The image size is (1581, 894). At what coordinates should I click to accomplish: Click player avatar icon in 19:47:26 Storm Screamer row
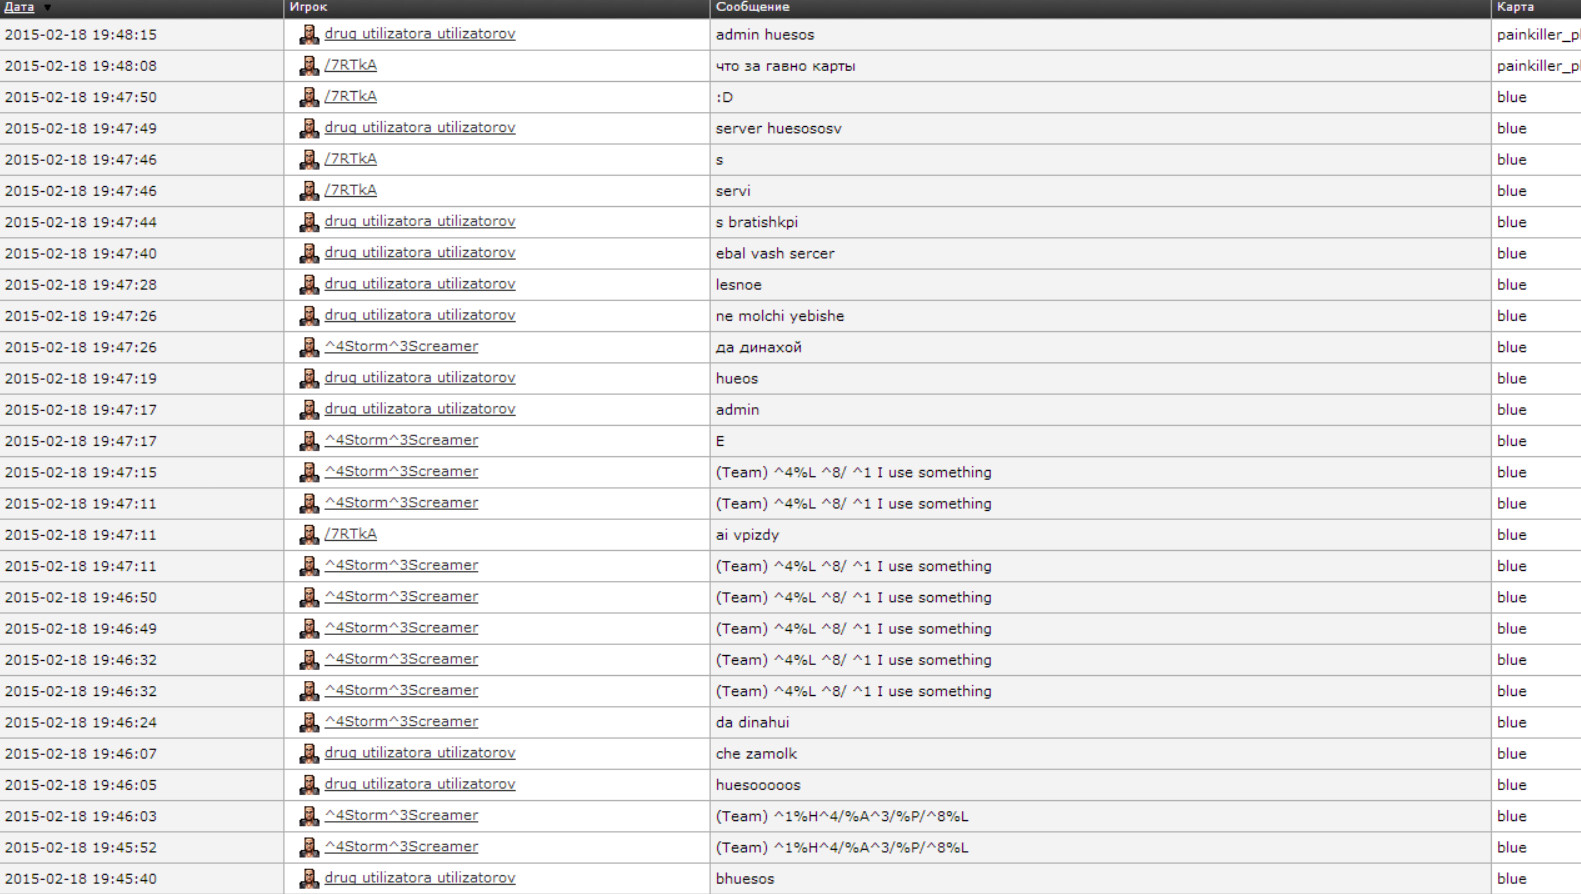click(309, 347)
